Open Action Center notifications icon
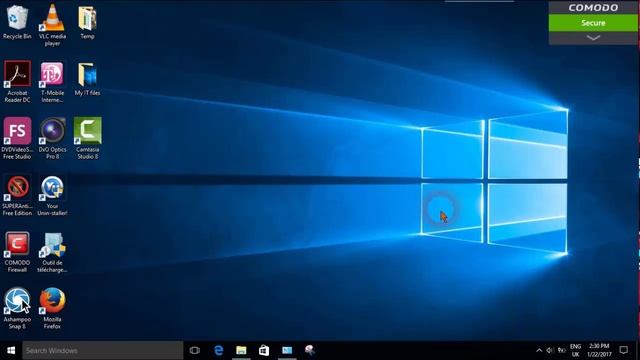Viewport: 640px width, 360px height. click(623, 350)
